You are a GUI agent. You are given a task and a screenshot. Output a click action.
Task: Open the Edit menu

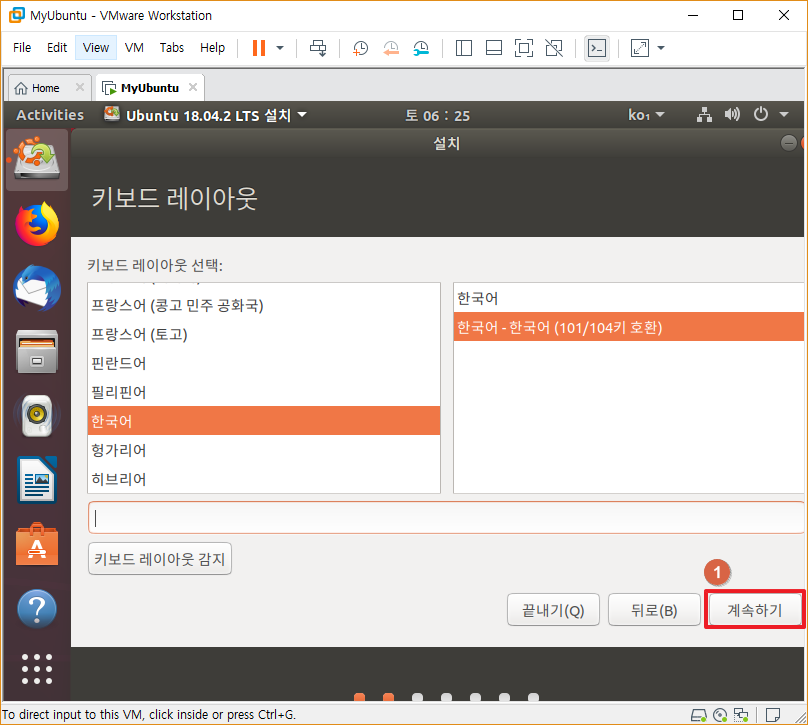pyautogui.click(x=57, y=47)
